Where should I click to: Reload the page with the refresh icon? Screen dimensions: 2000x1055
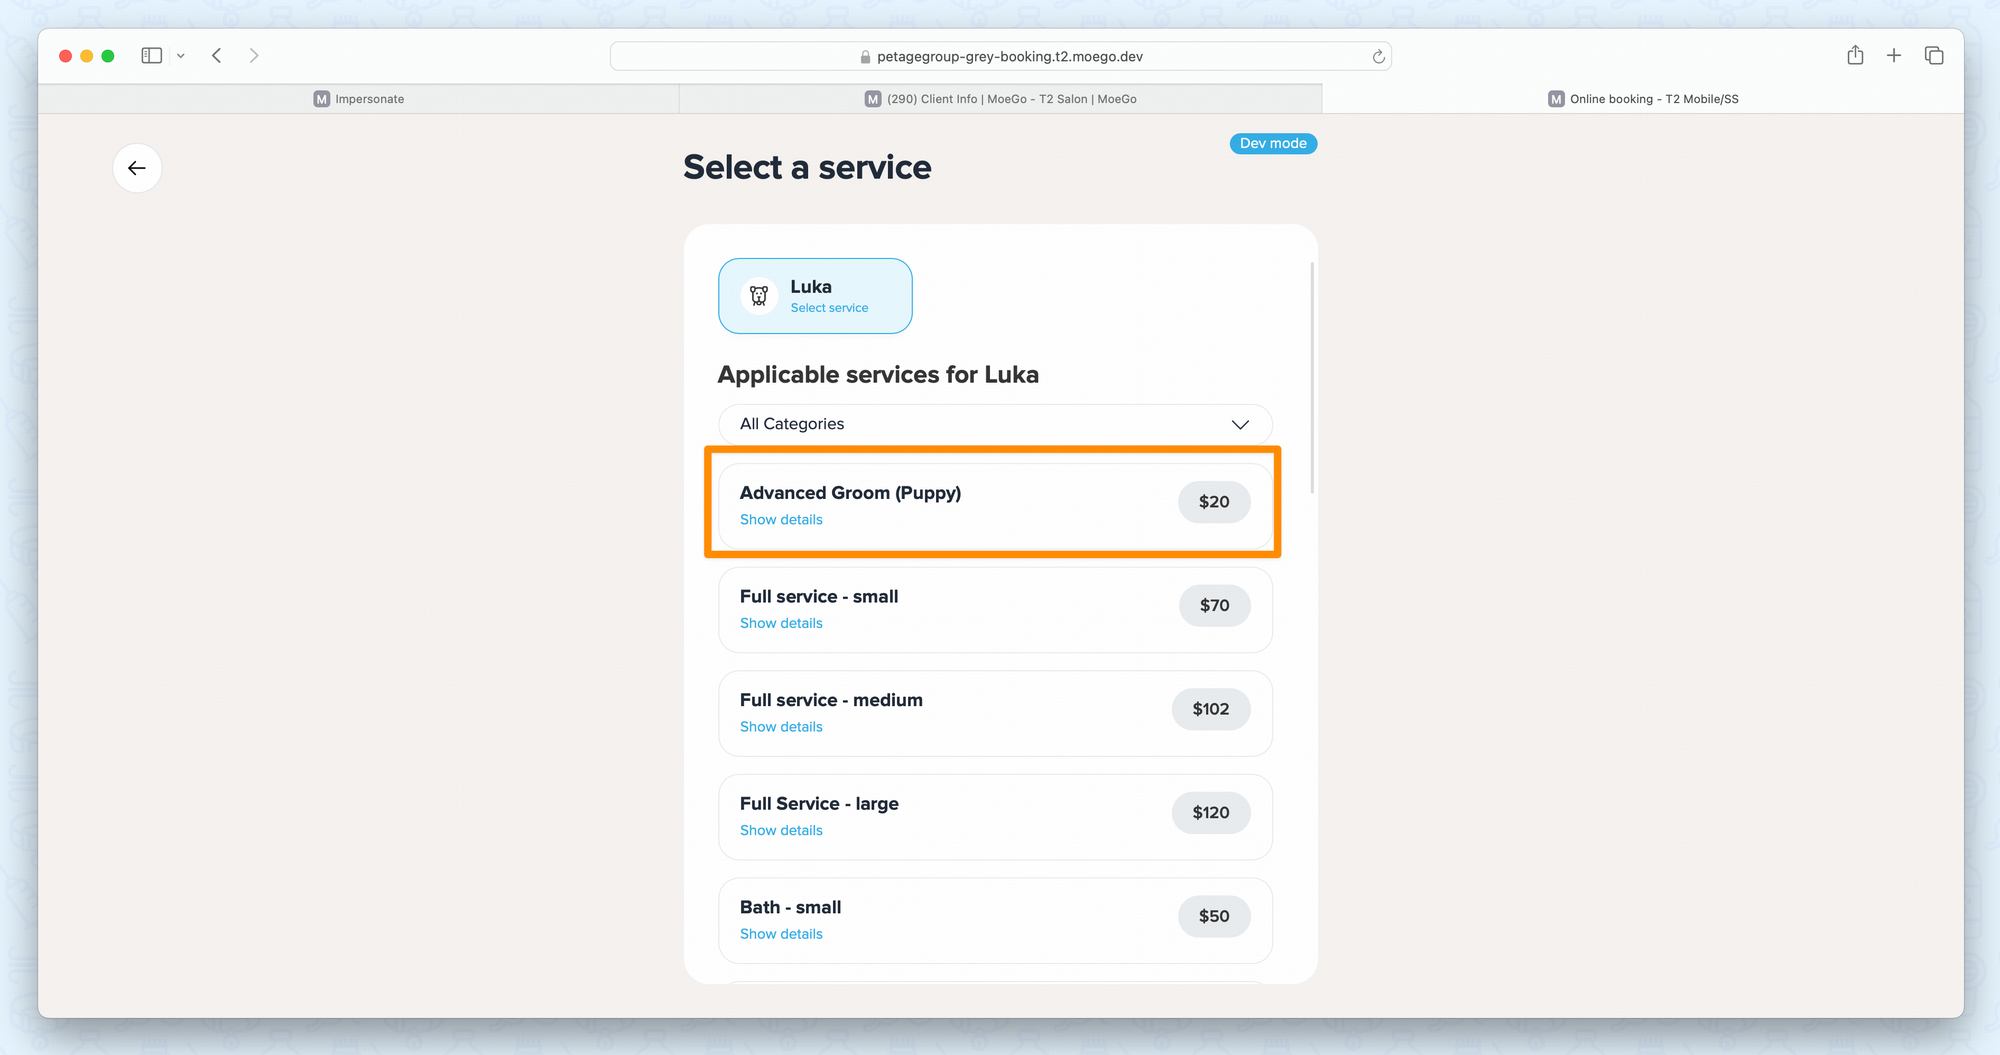point(1378,57)
